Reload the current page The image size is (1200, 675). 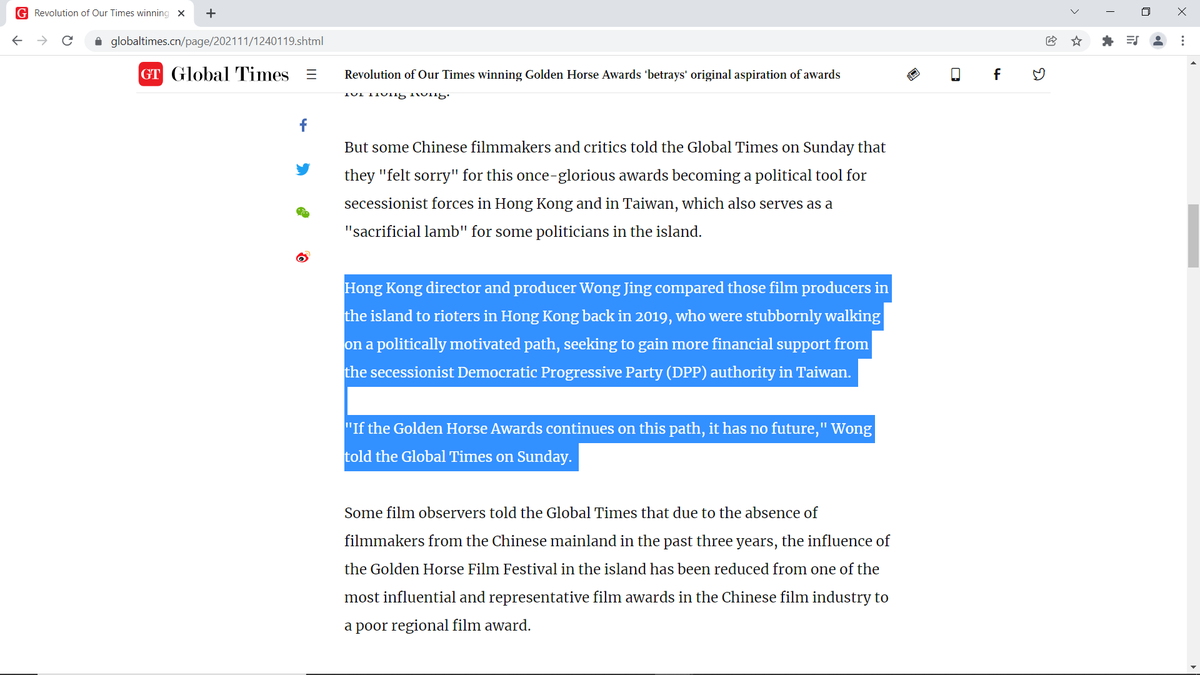coord(67,41)
